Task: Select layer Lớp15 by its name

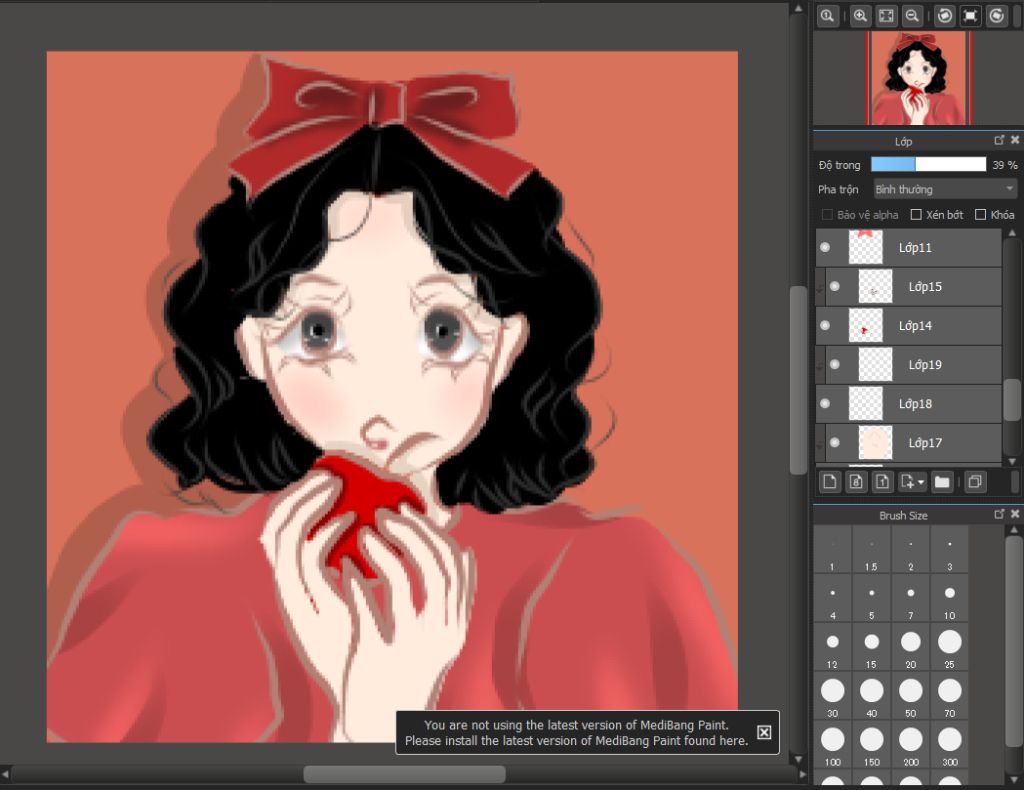Action: coord(925,287)
